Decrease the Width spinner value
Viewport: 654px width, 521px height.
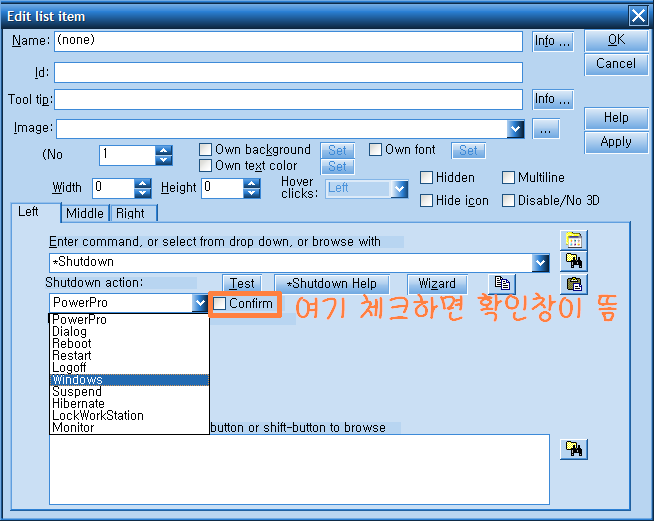pyautogui.click(x=143, y=193)
